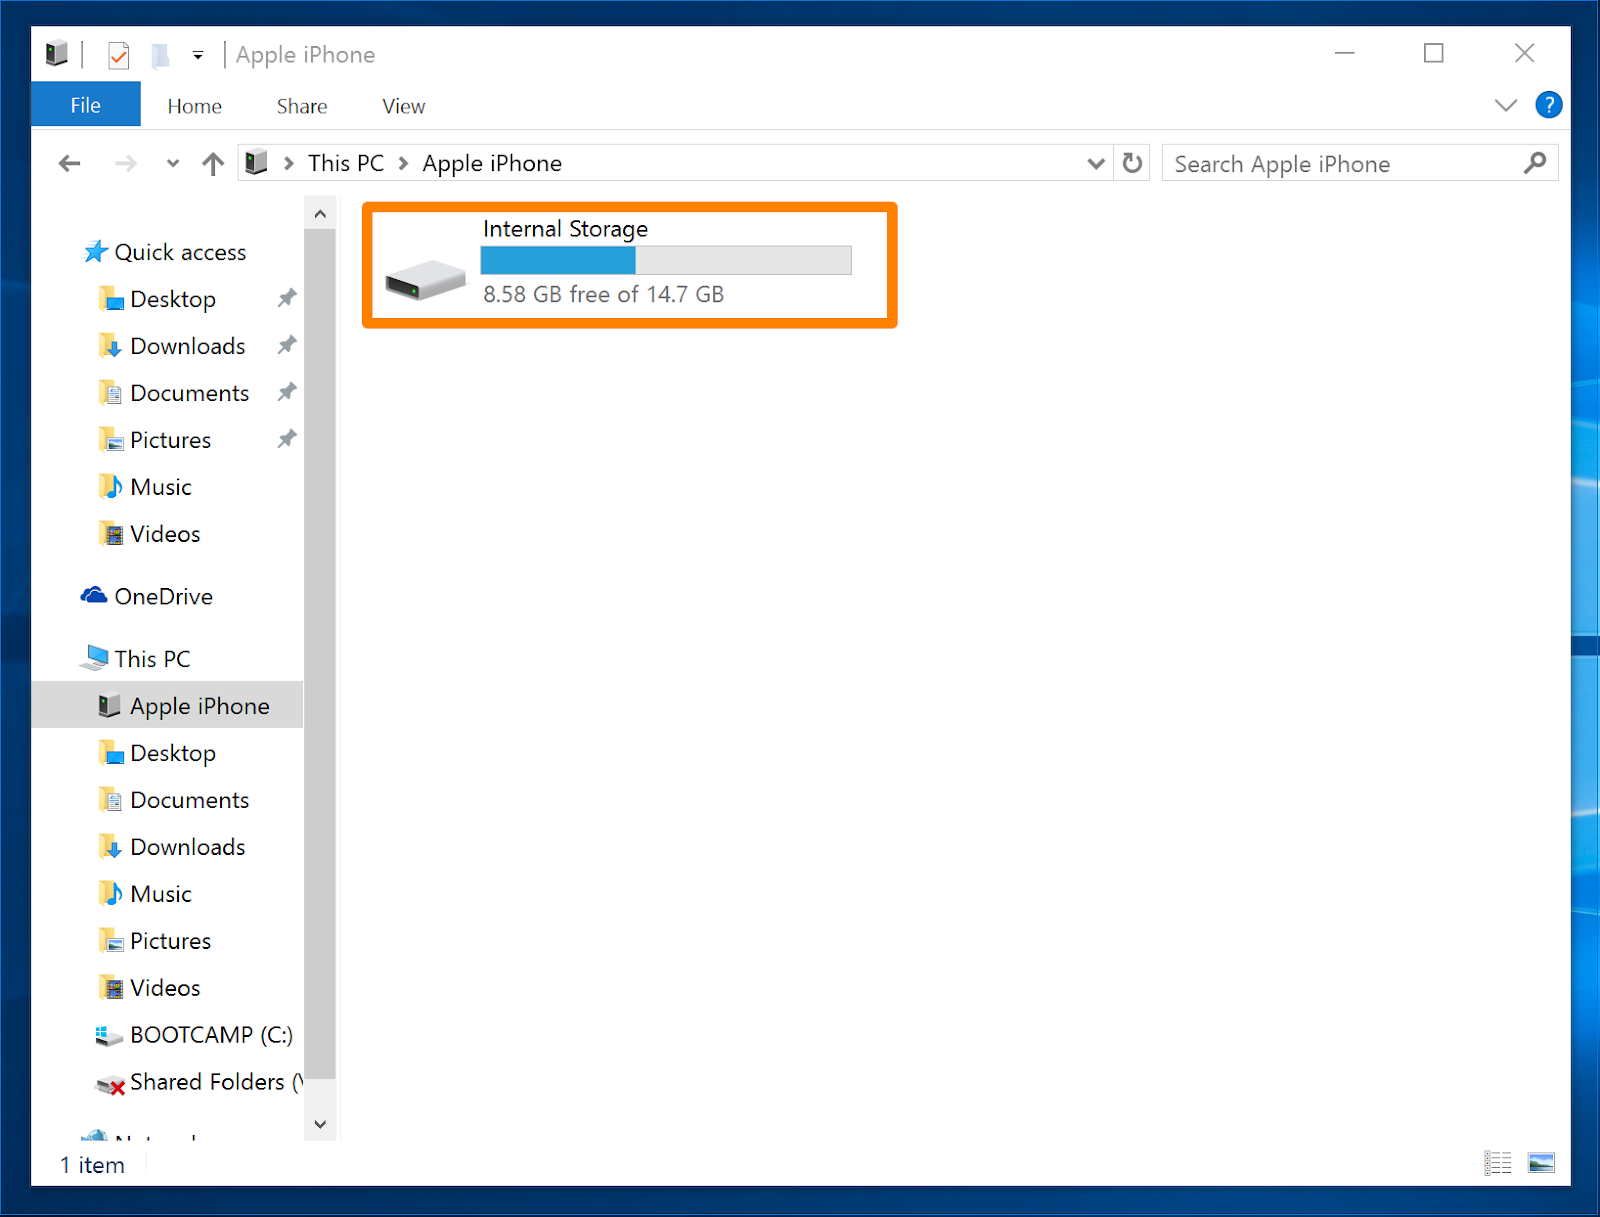Expand the ribbon with the chevron
Viewport: 1600px width, 1217px height.
[1505, 105]
